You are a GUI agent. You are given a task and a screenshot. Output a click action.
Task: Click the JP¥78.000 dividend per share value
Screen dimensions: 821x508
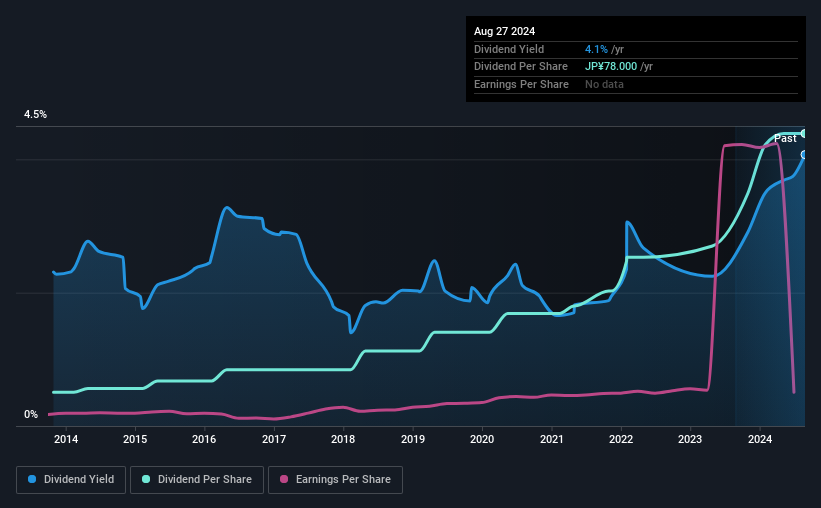click(611, 67)
